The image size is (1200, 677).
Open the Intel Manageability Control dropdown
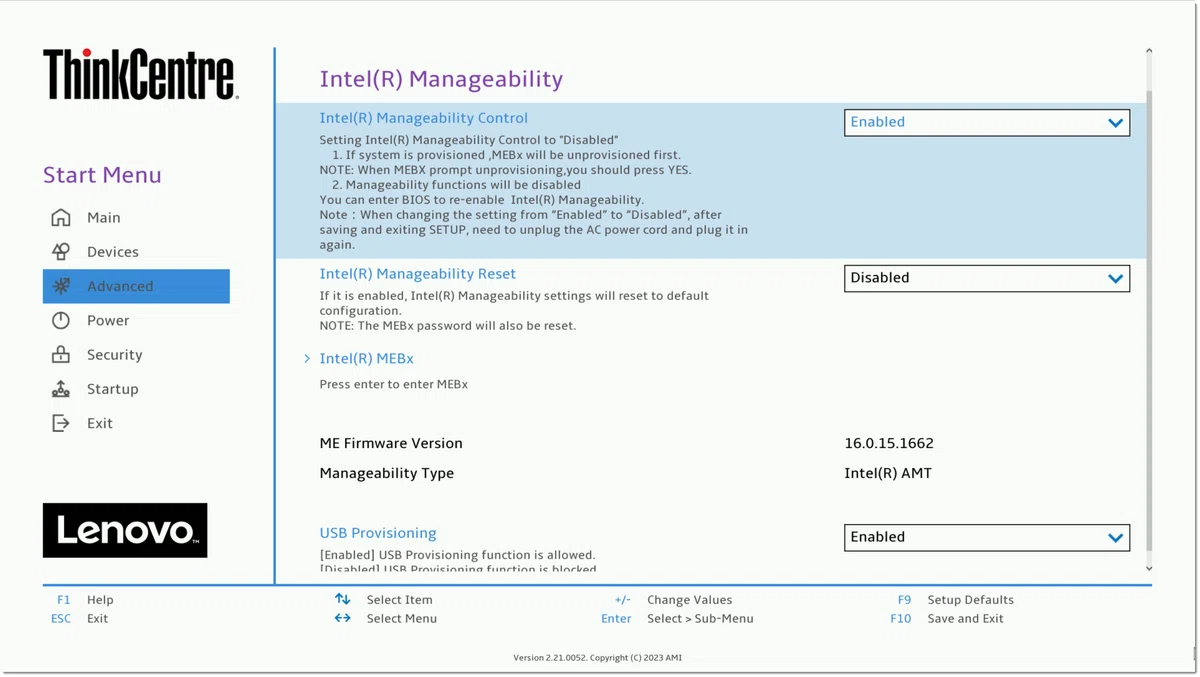(987, 122)
